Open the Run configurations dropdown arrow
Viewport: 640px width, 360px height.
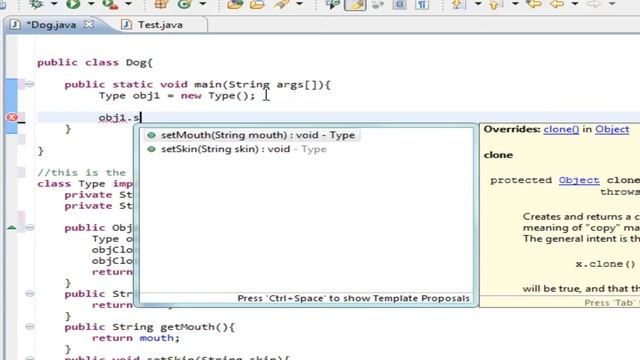(91, 4)
